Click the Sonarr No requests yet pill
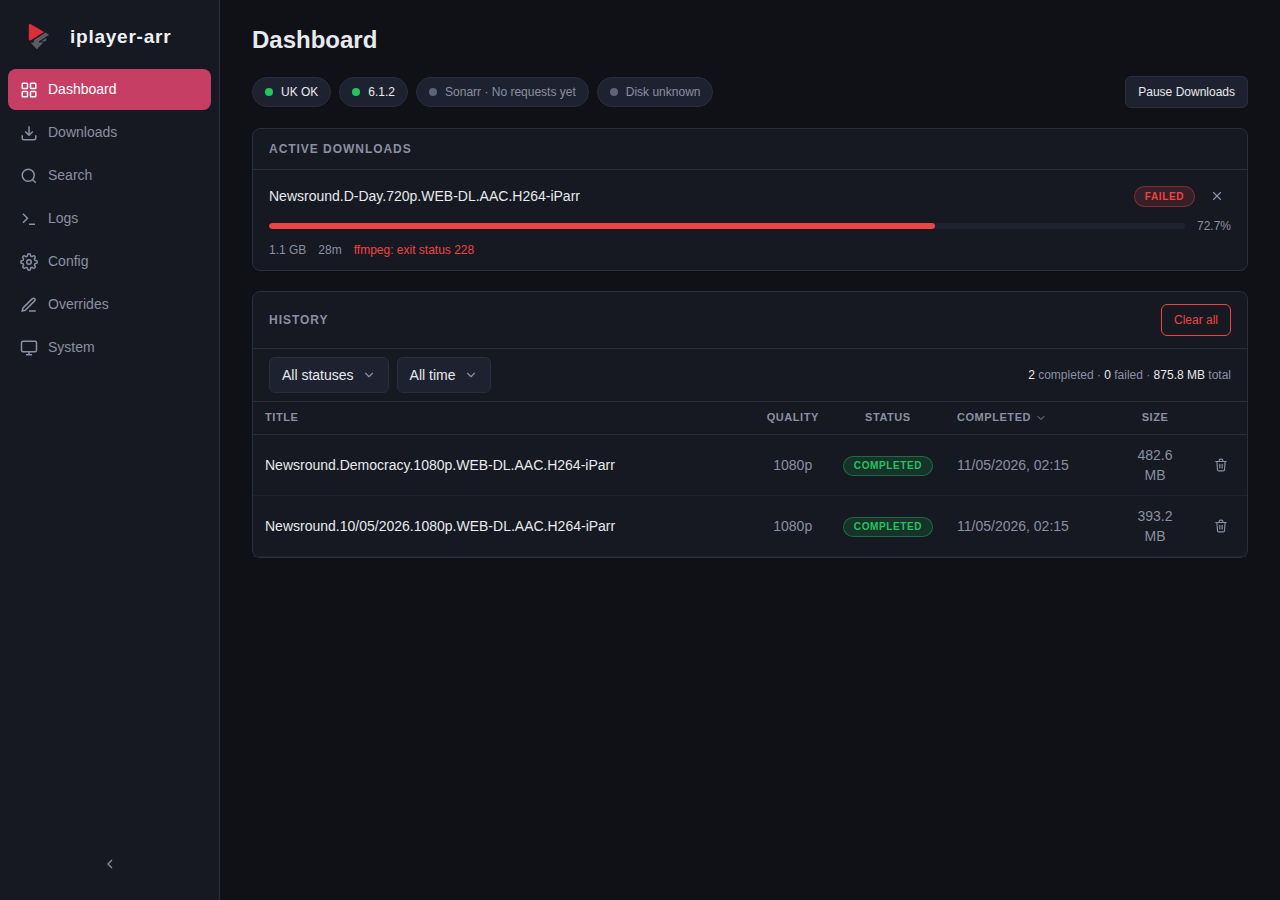This screenshot has width=1280, height=900. point(502,92)
